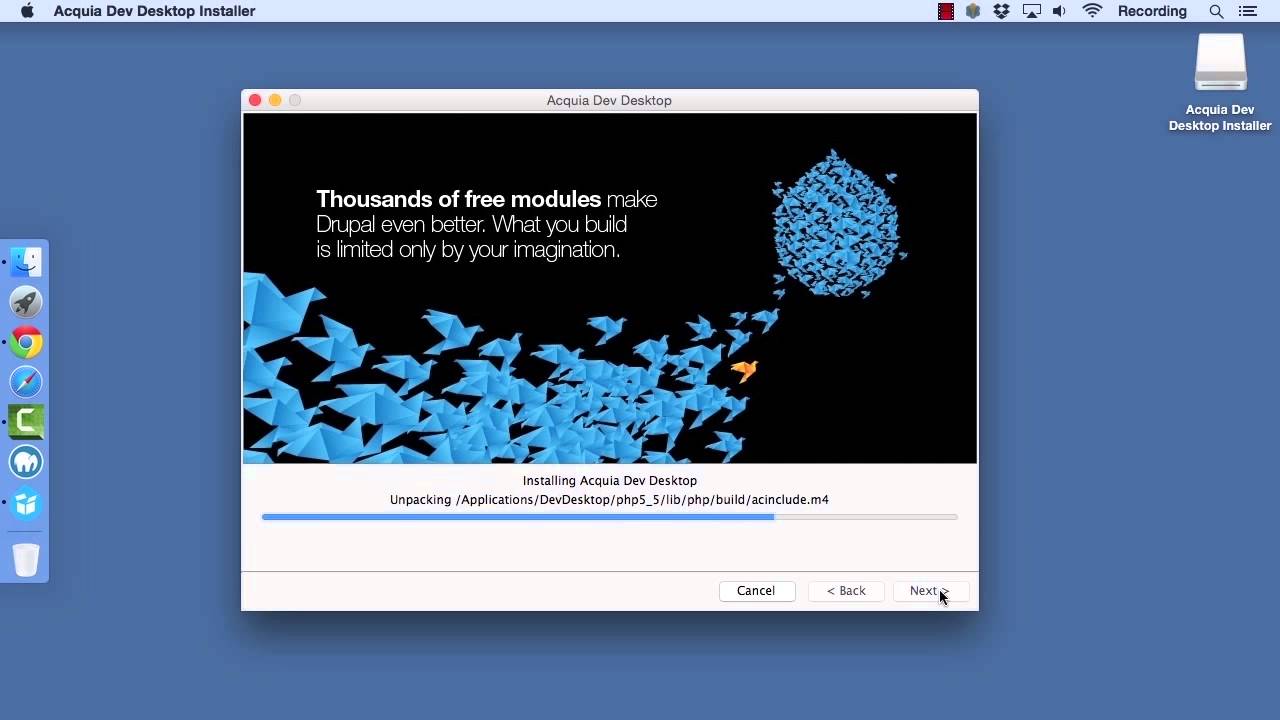Open Finder from the Dock

26,262
